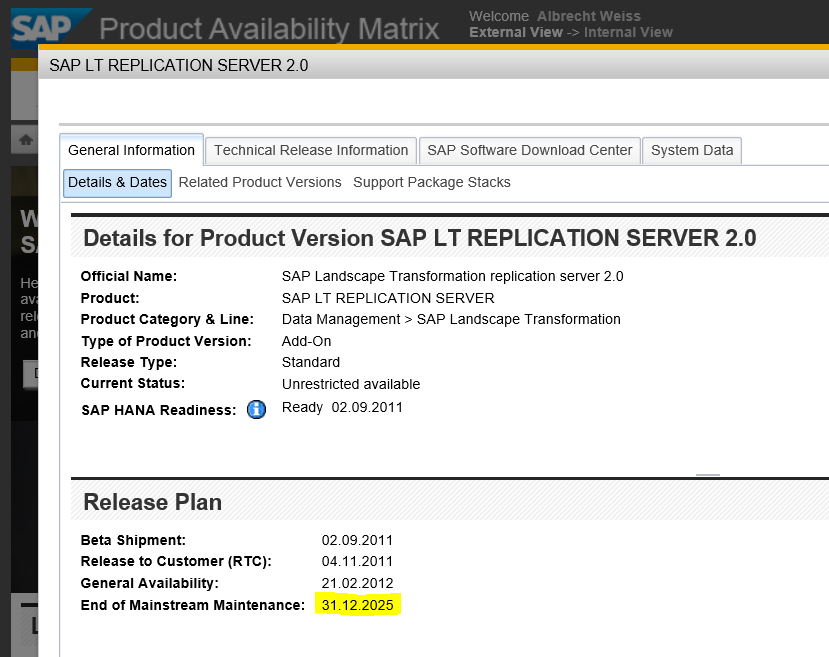
Task: Click the Albrecht Weiss username link
Action: click(588, 16)
